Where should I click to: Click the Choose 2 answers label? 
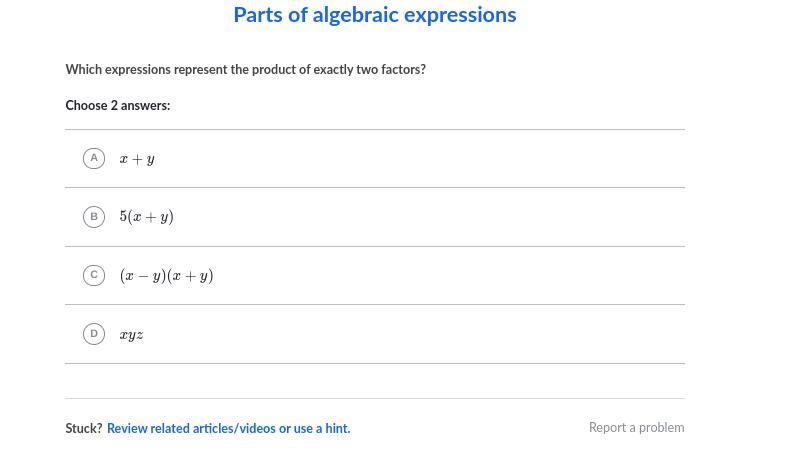(118, 105)
